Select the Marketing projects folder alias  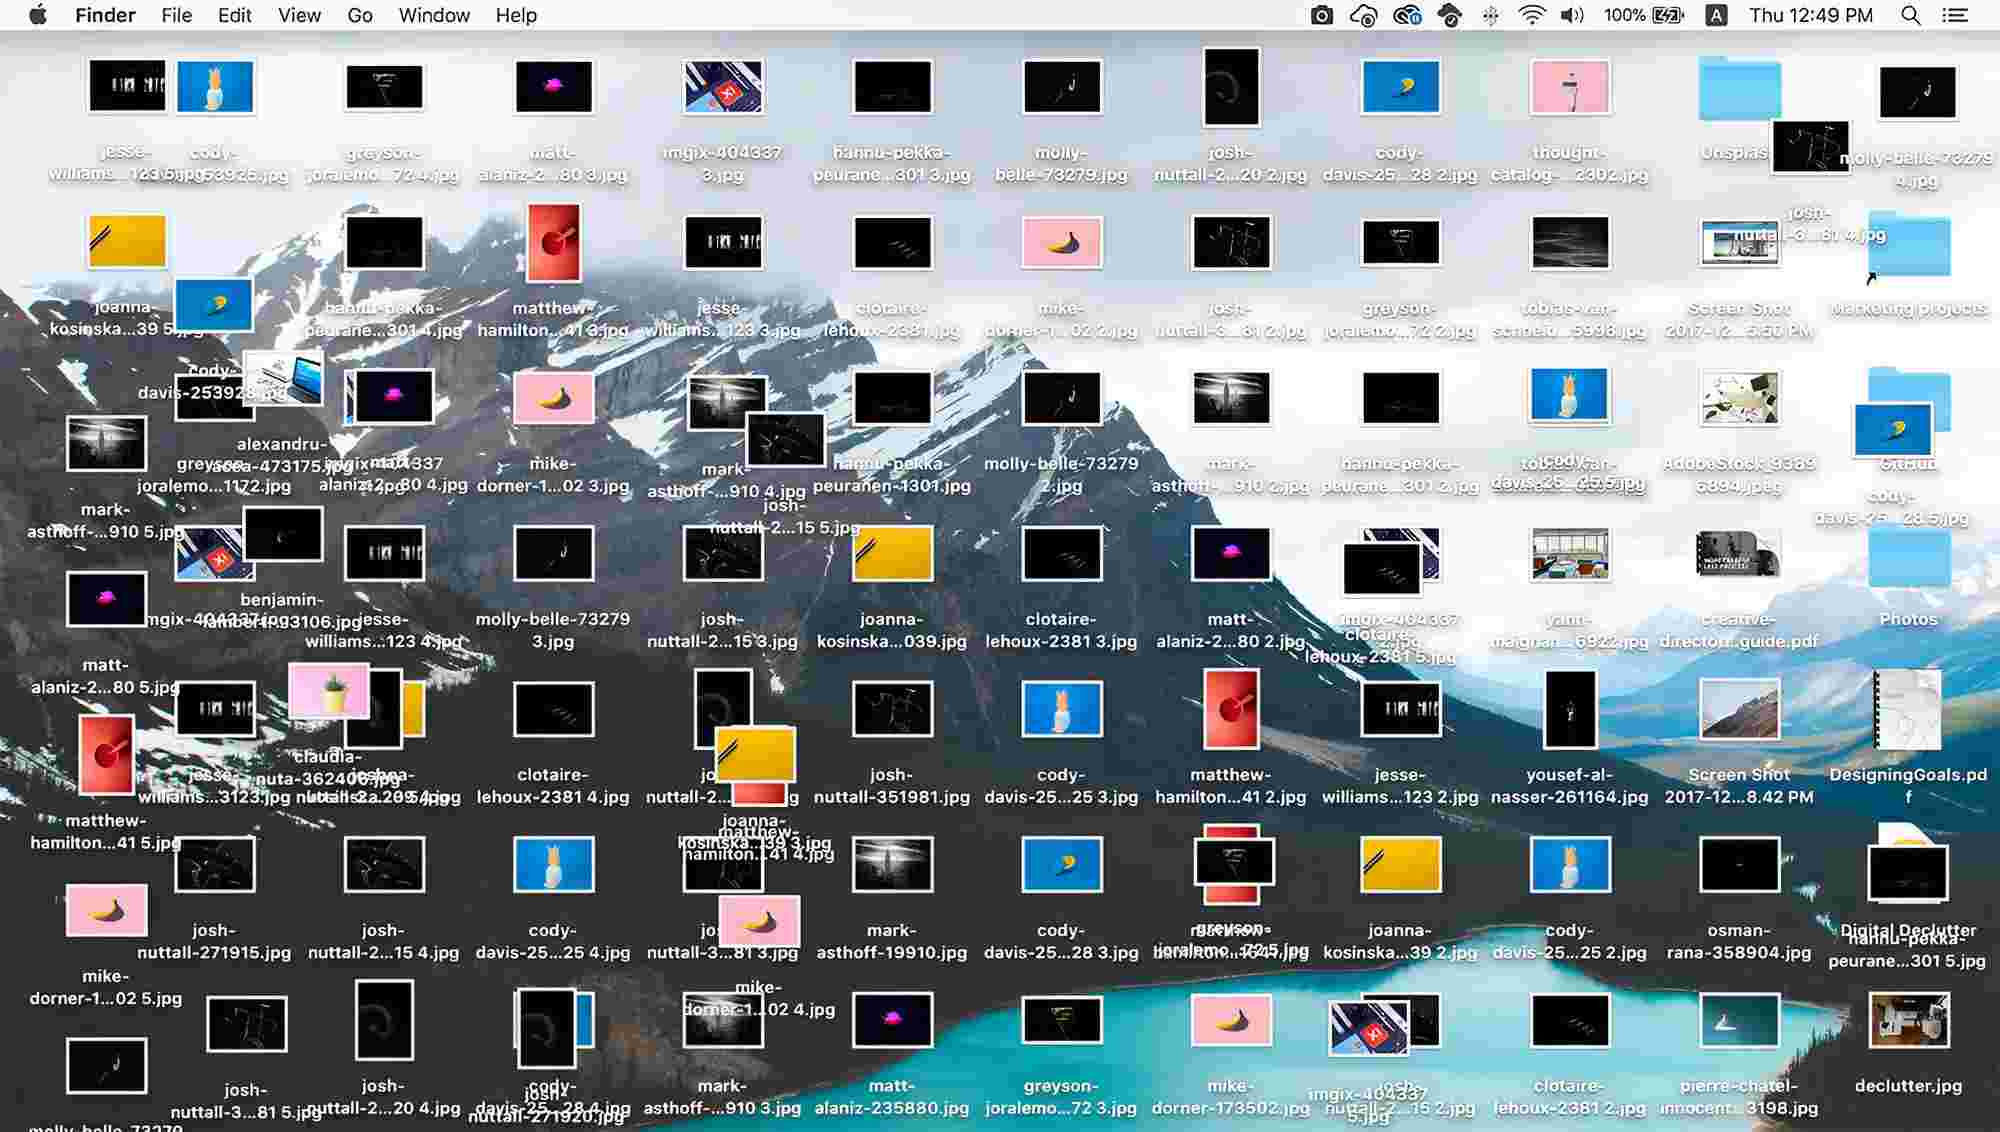pos(1908,245)
